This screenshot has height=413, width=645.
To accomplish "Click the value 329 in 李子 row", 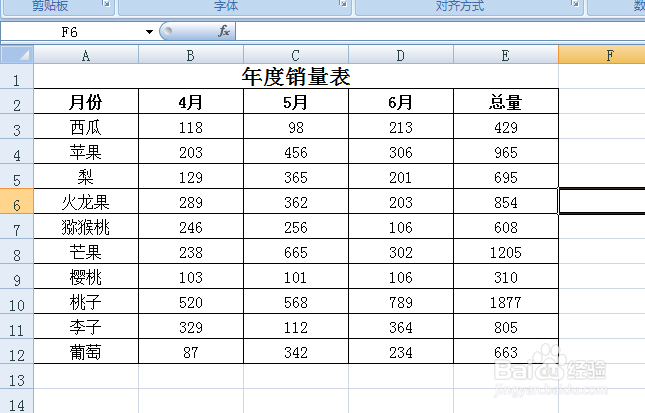I will coord(191,327).
